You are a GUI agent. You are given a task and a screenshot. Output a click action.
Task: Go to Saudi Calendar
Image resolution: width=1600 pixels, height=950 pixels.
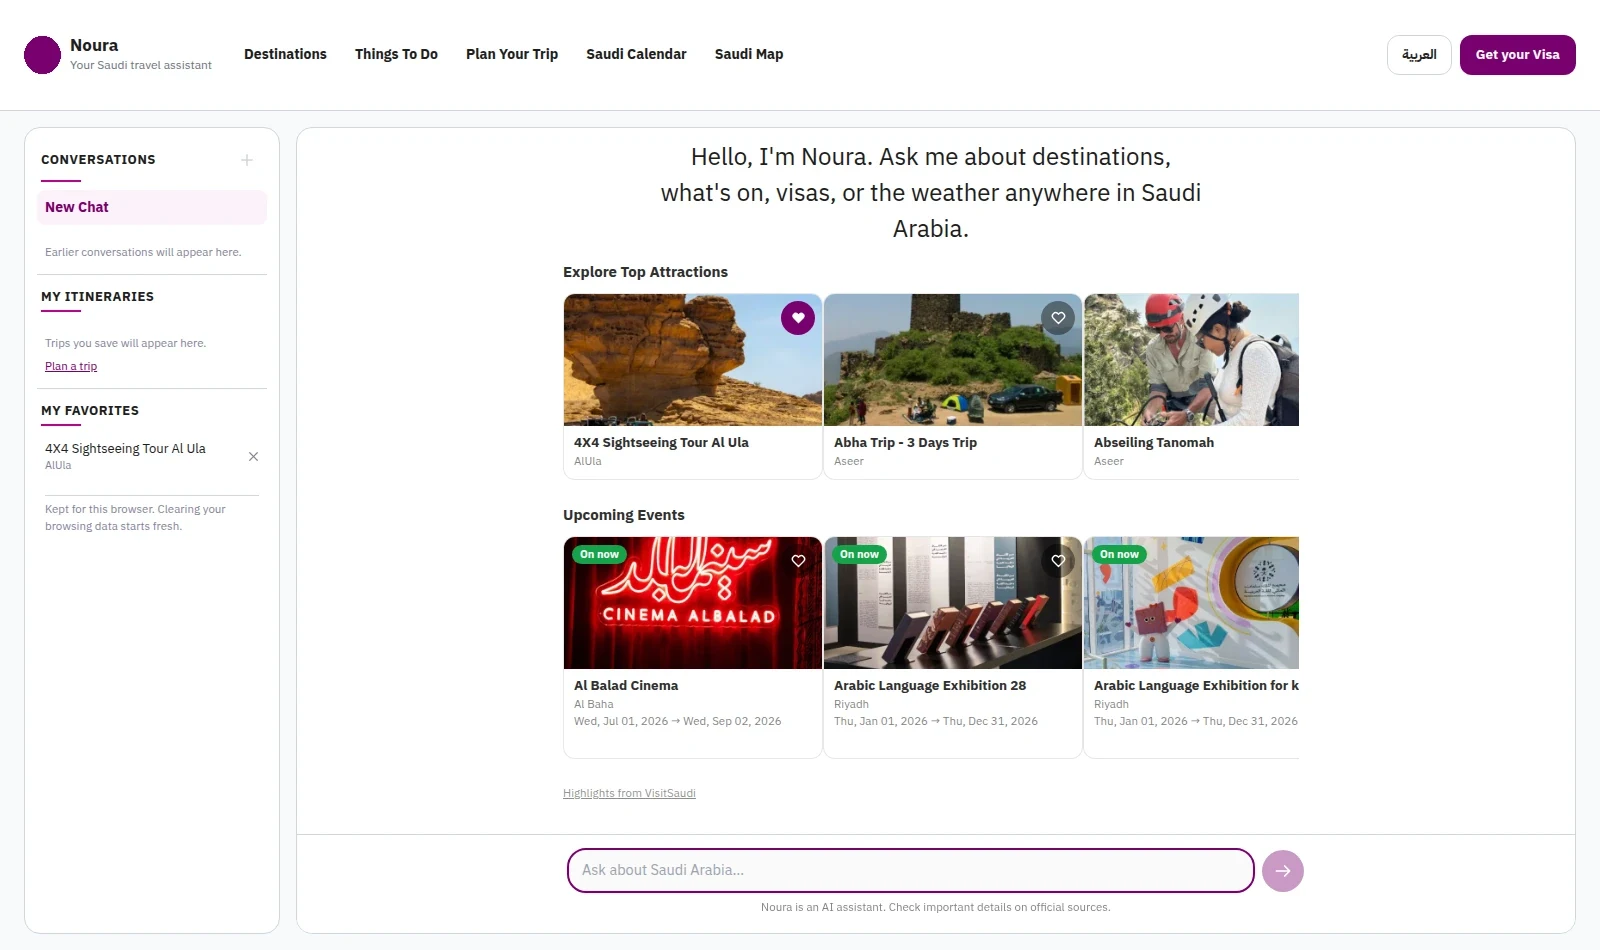[x=636, y=54]
